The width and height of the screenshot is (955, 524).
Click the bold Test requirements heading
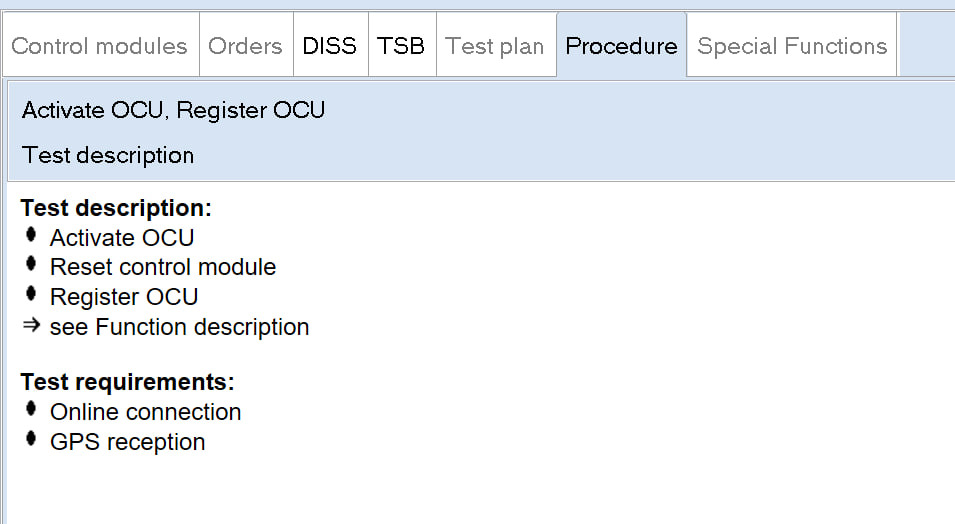coord(127,382)
